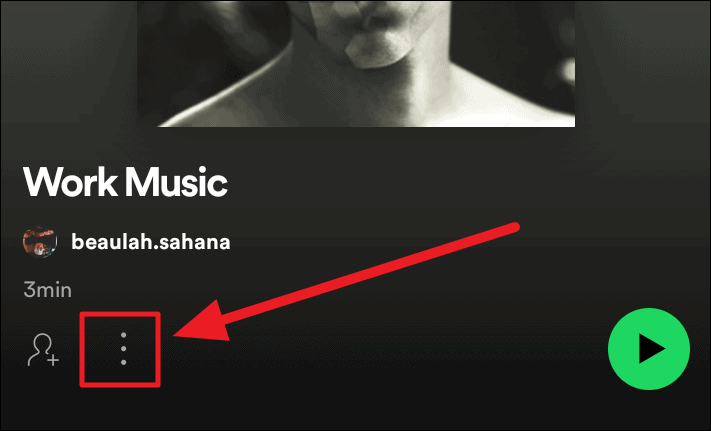
Task: Select the round profile picture next to the username
Action: [40, 241]
